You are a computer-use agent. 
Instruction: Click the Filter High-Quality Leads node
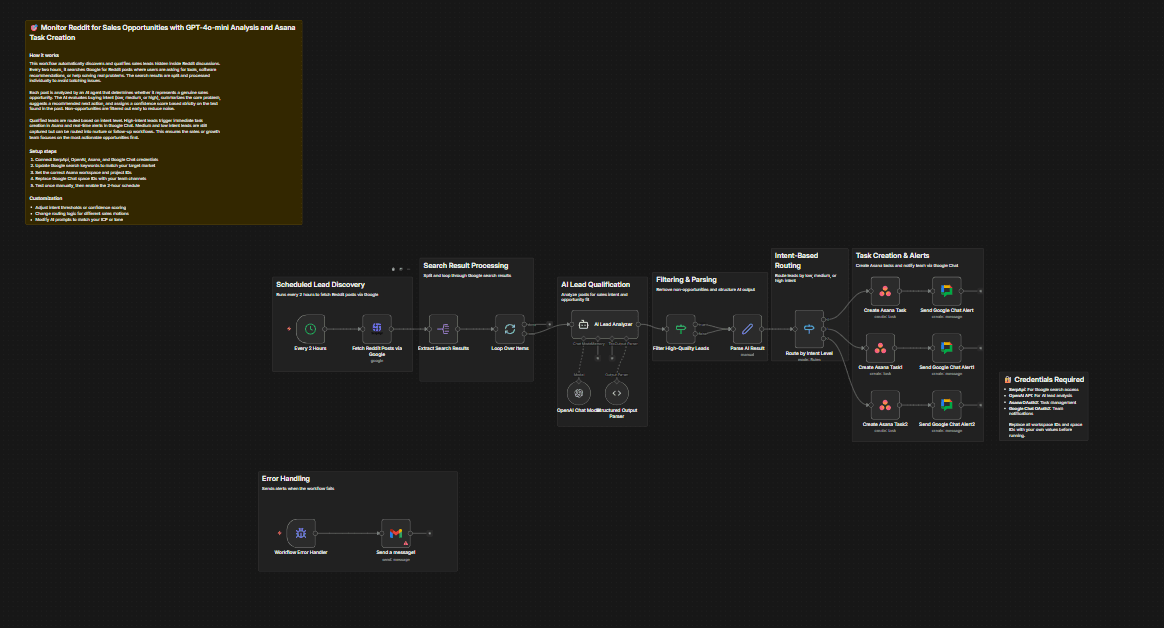click(x=681, y=328)
